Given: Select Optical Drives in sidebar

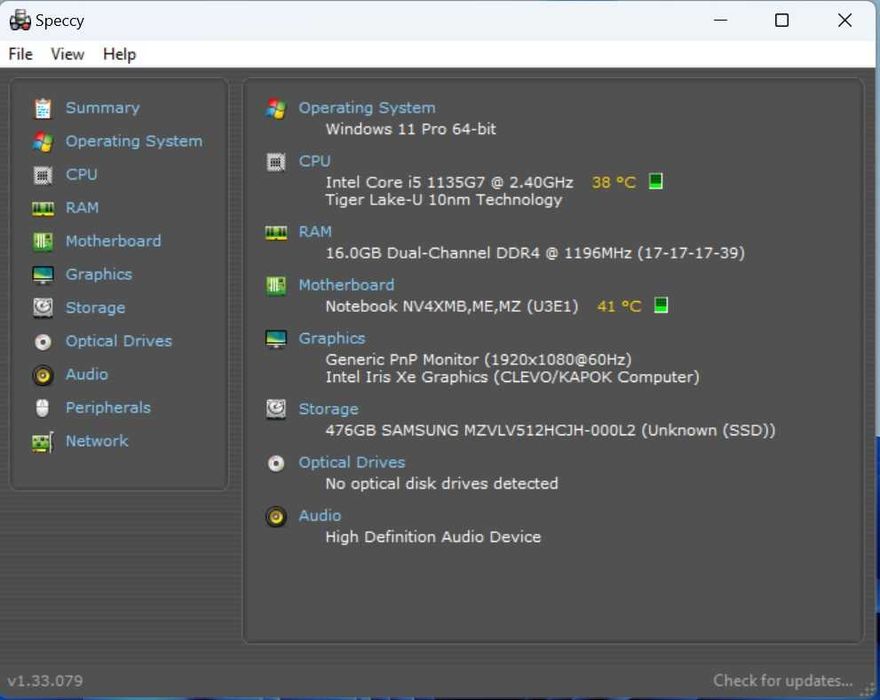Looking at the screenshot, I should pos(119,341).
